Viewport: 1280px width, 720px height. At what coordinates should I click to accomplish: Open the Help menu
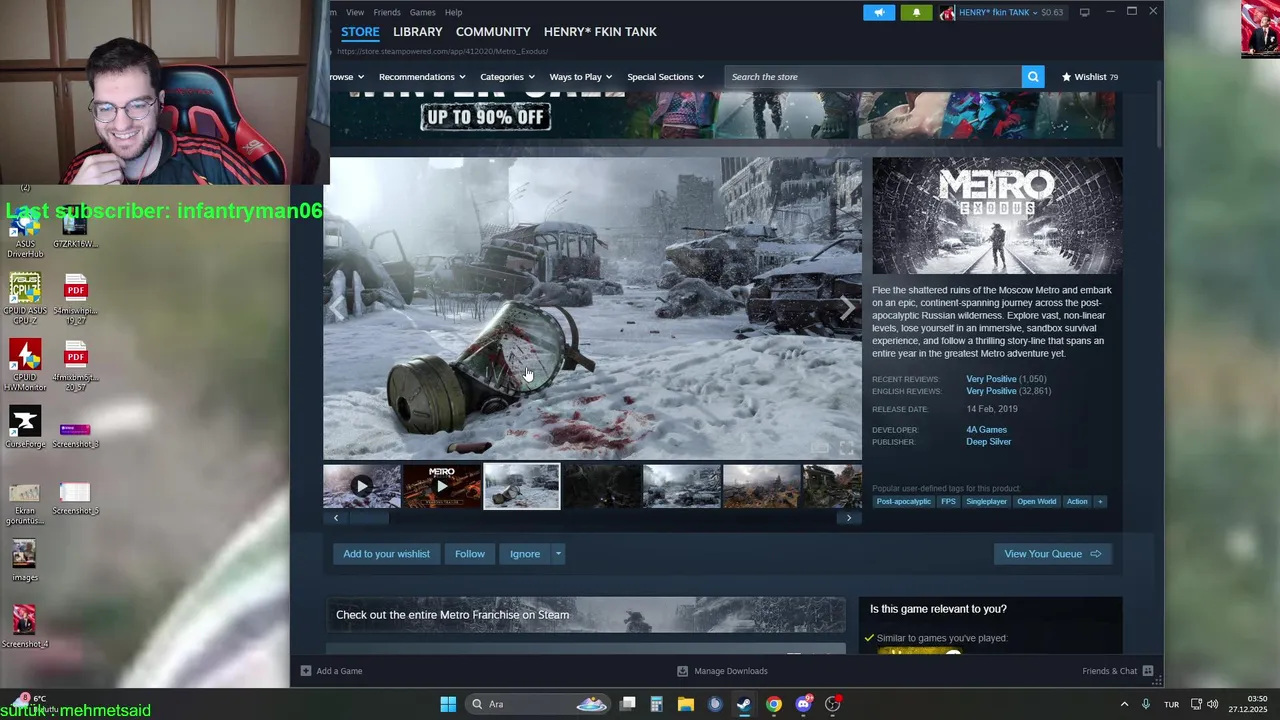[453, 12]
